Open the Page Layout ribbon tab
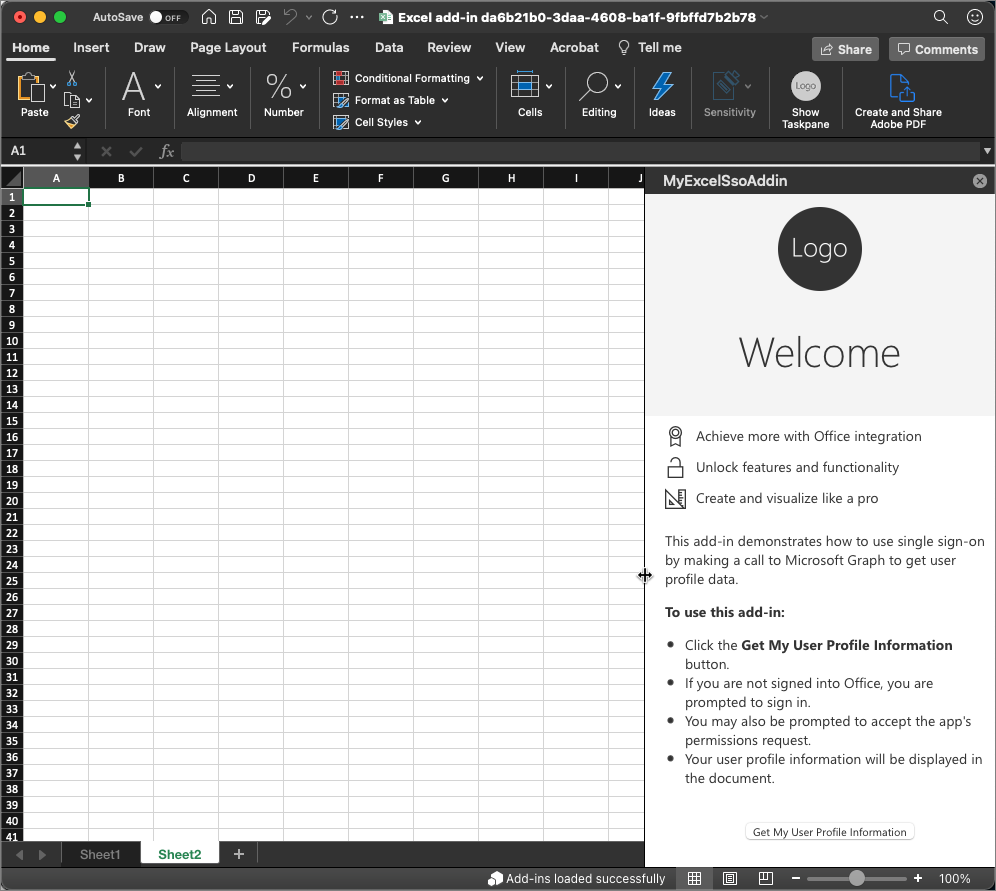This screenshot has height=891, width=996. 228,48
